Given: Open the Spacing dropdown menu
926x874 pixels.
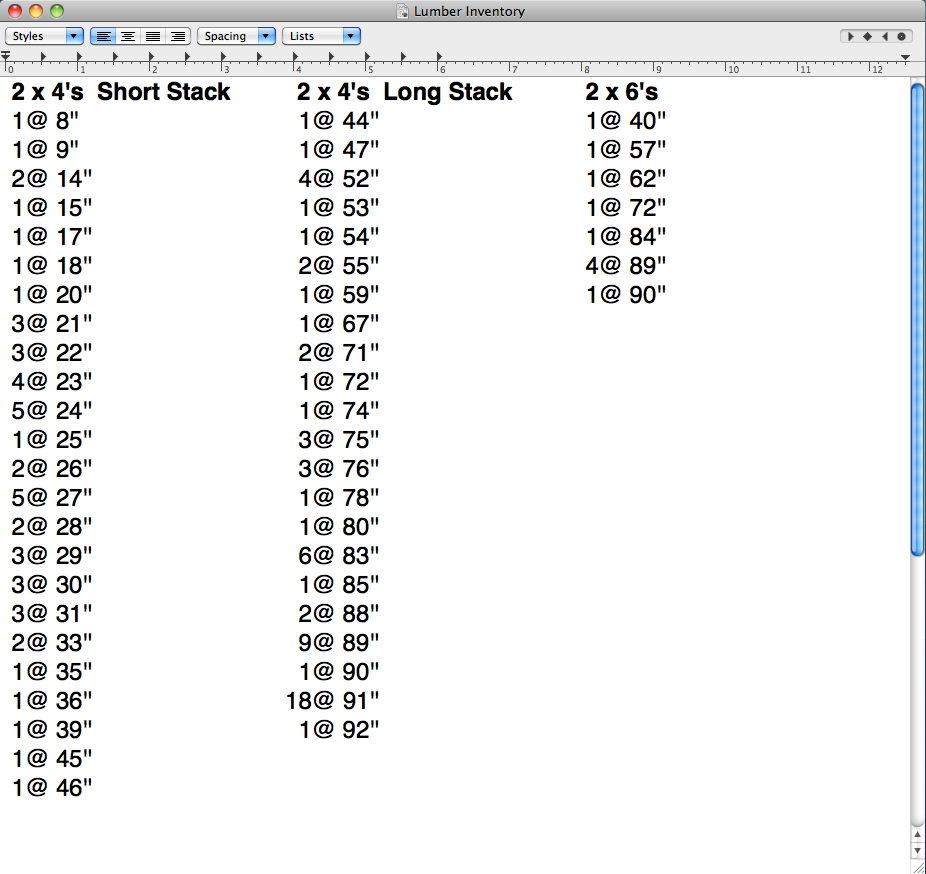Looking at the screenshot, I should pos(236,36).
